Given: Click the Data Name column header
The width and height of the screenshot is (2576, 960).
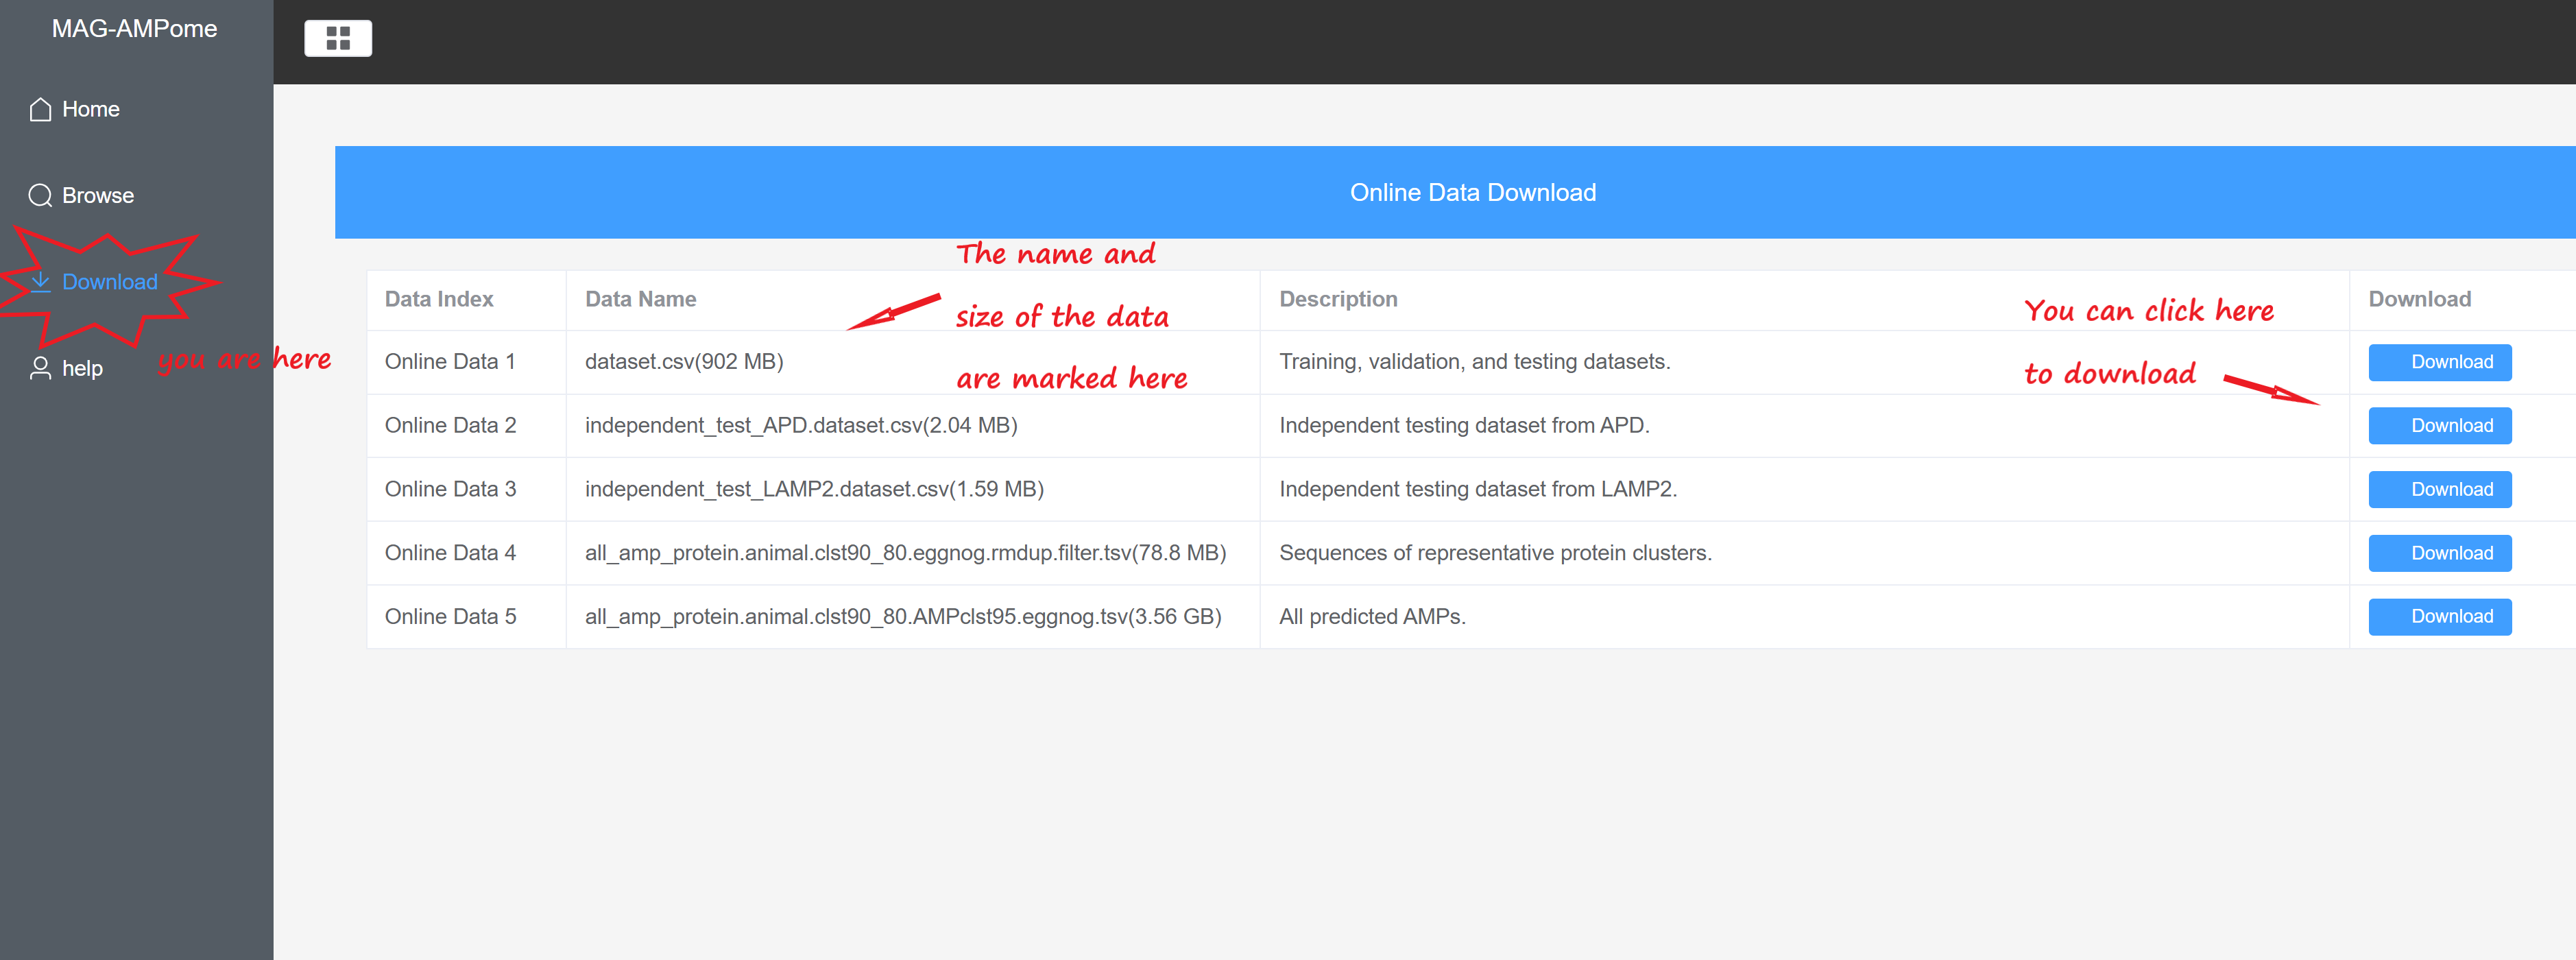Looking at the screenshot, I should (640, 299).
